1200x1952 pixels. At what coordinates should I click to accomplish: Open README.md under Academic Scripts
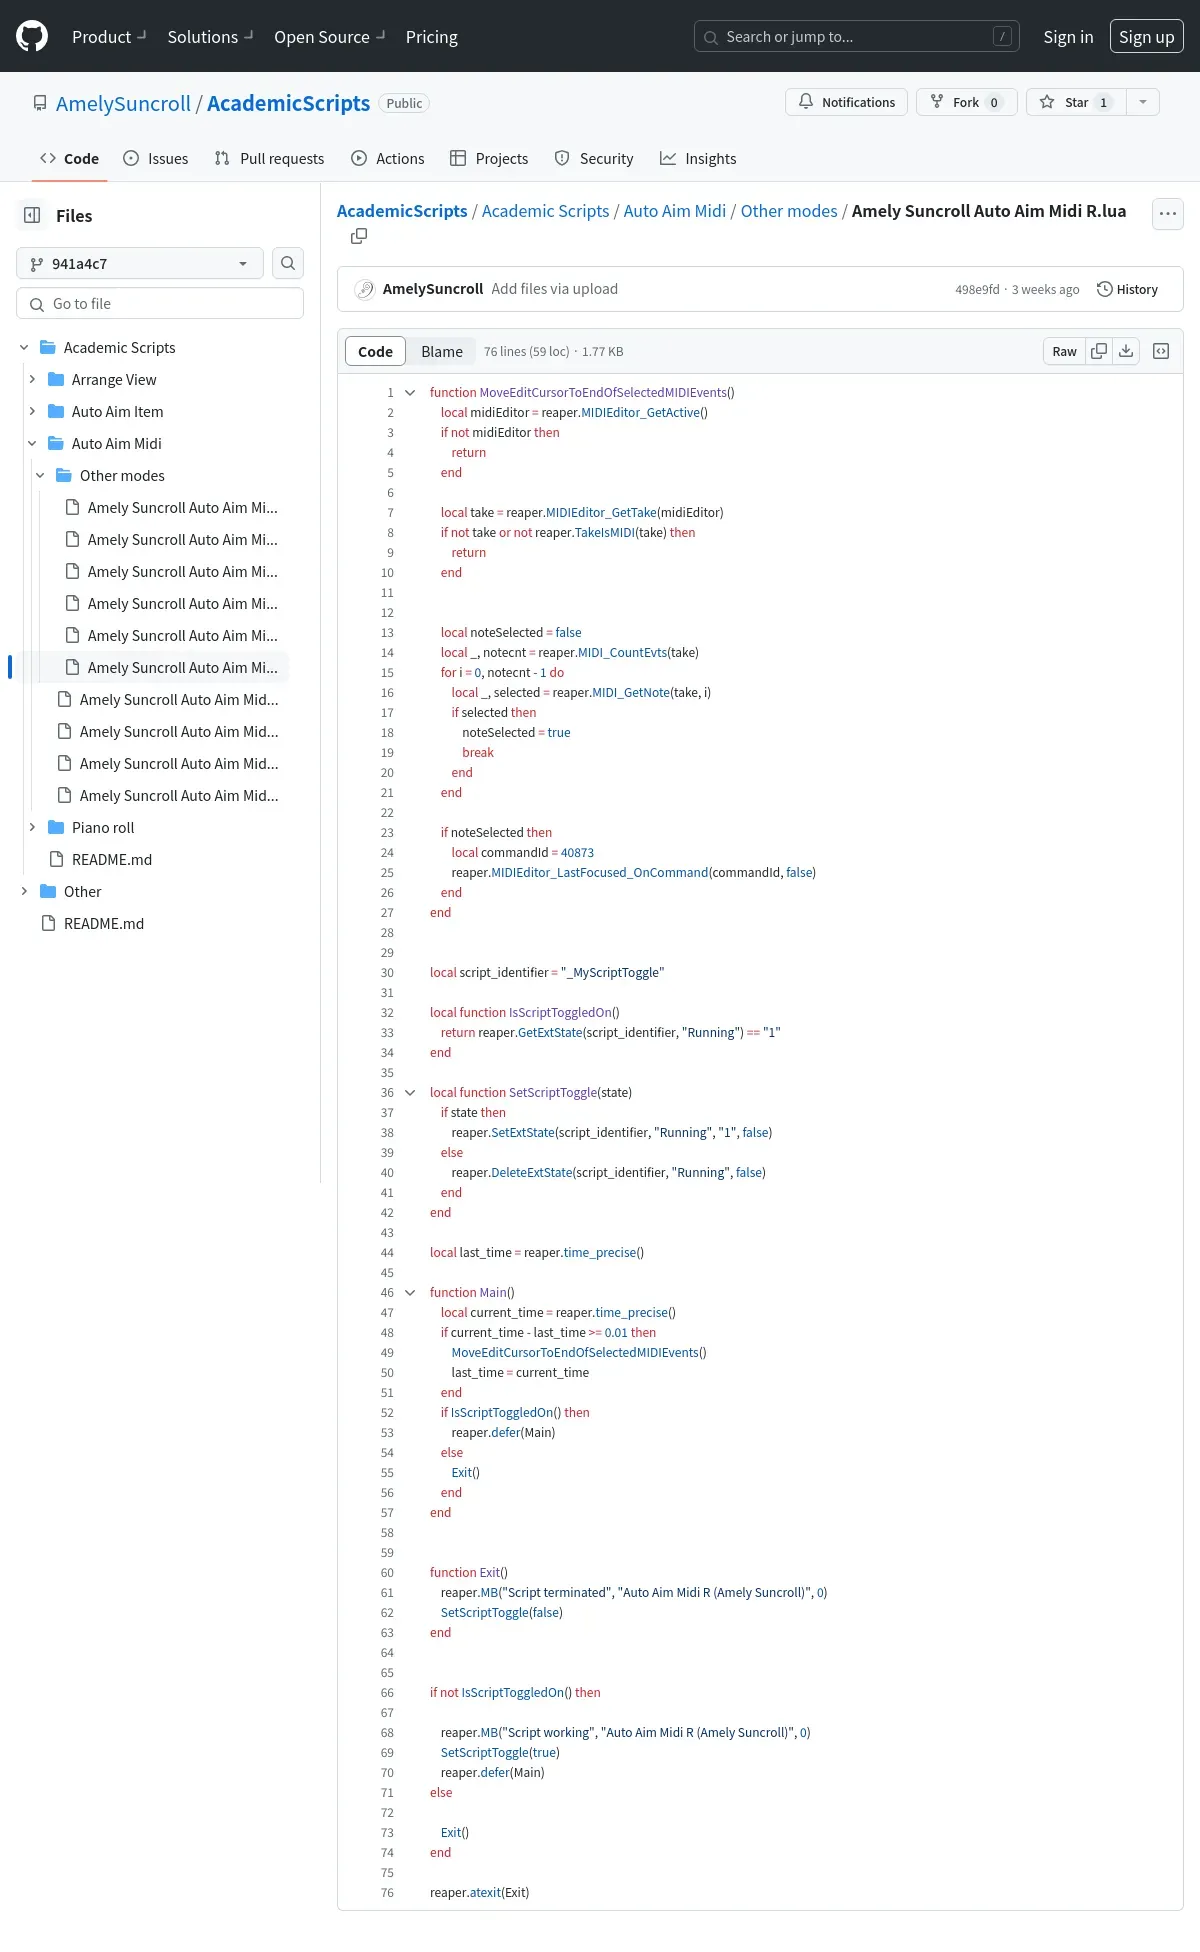pos(112,859)
